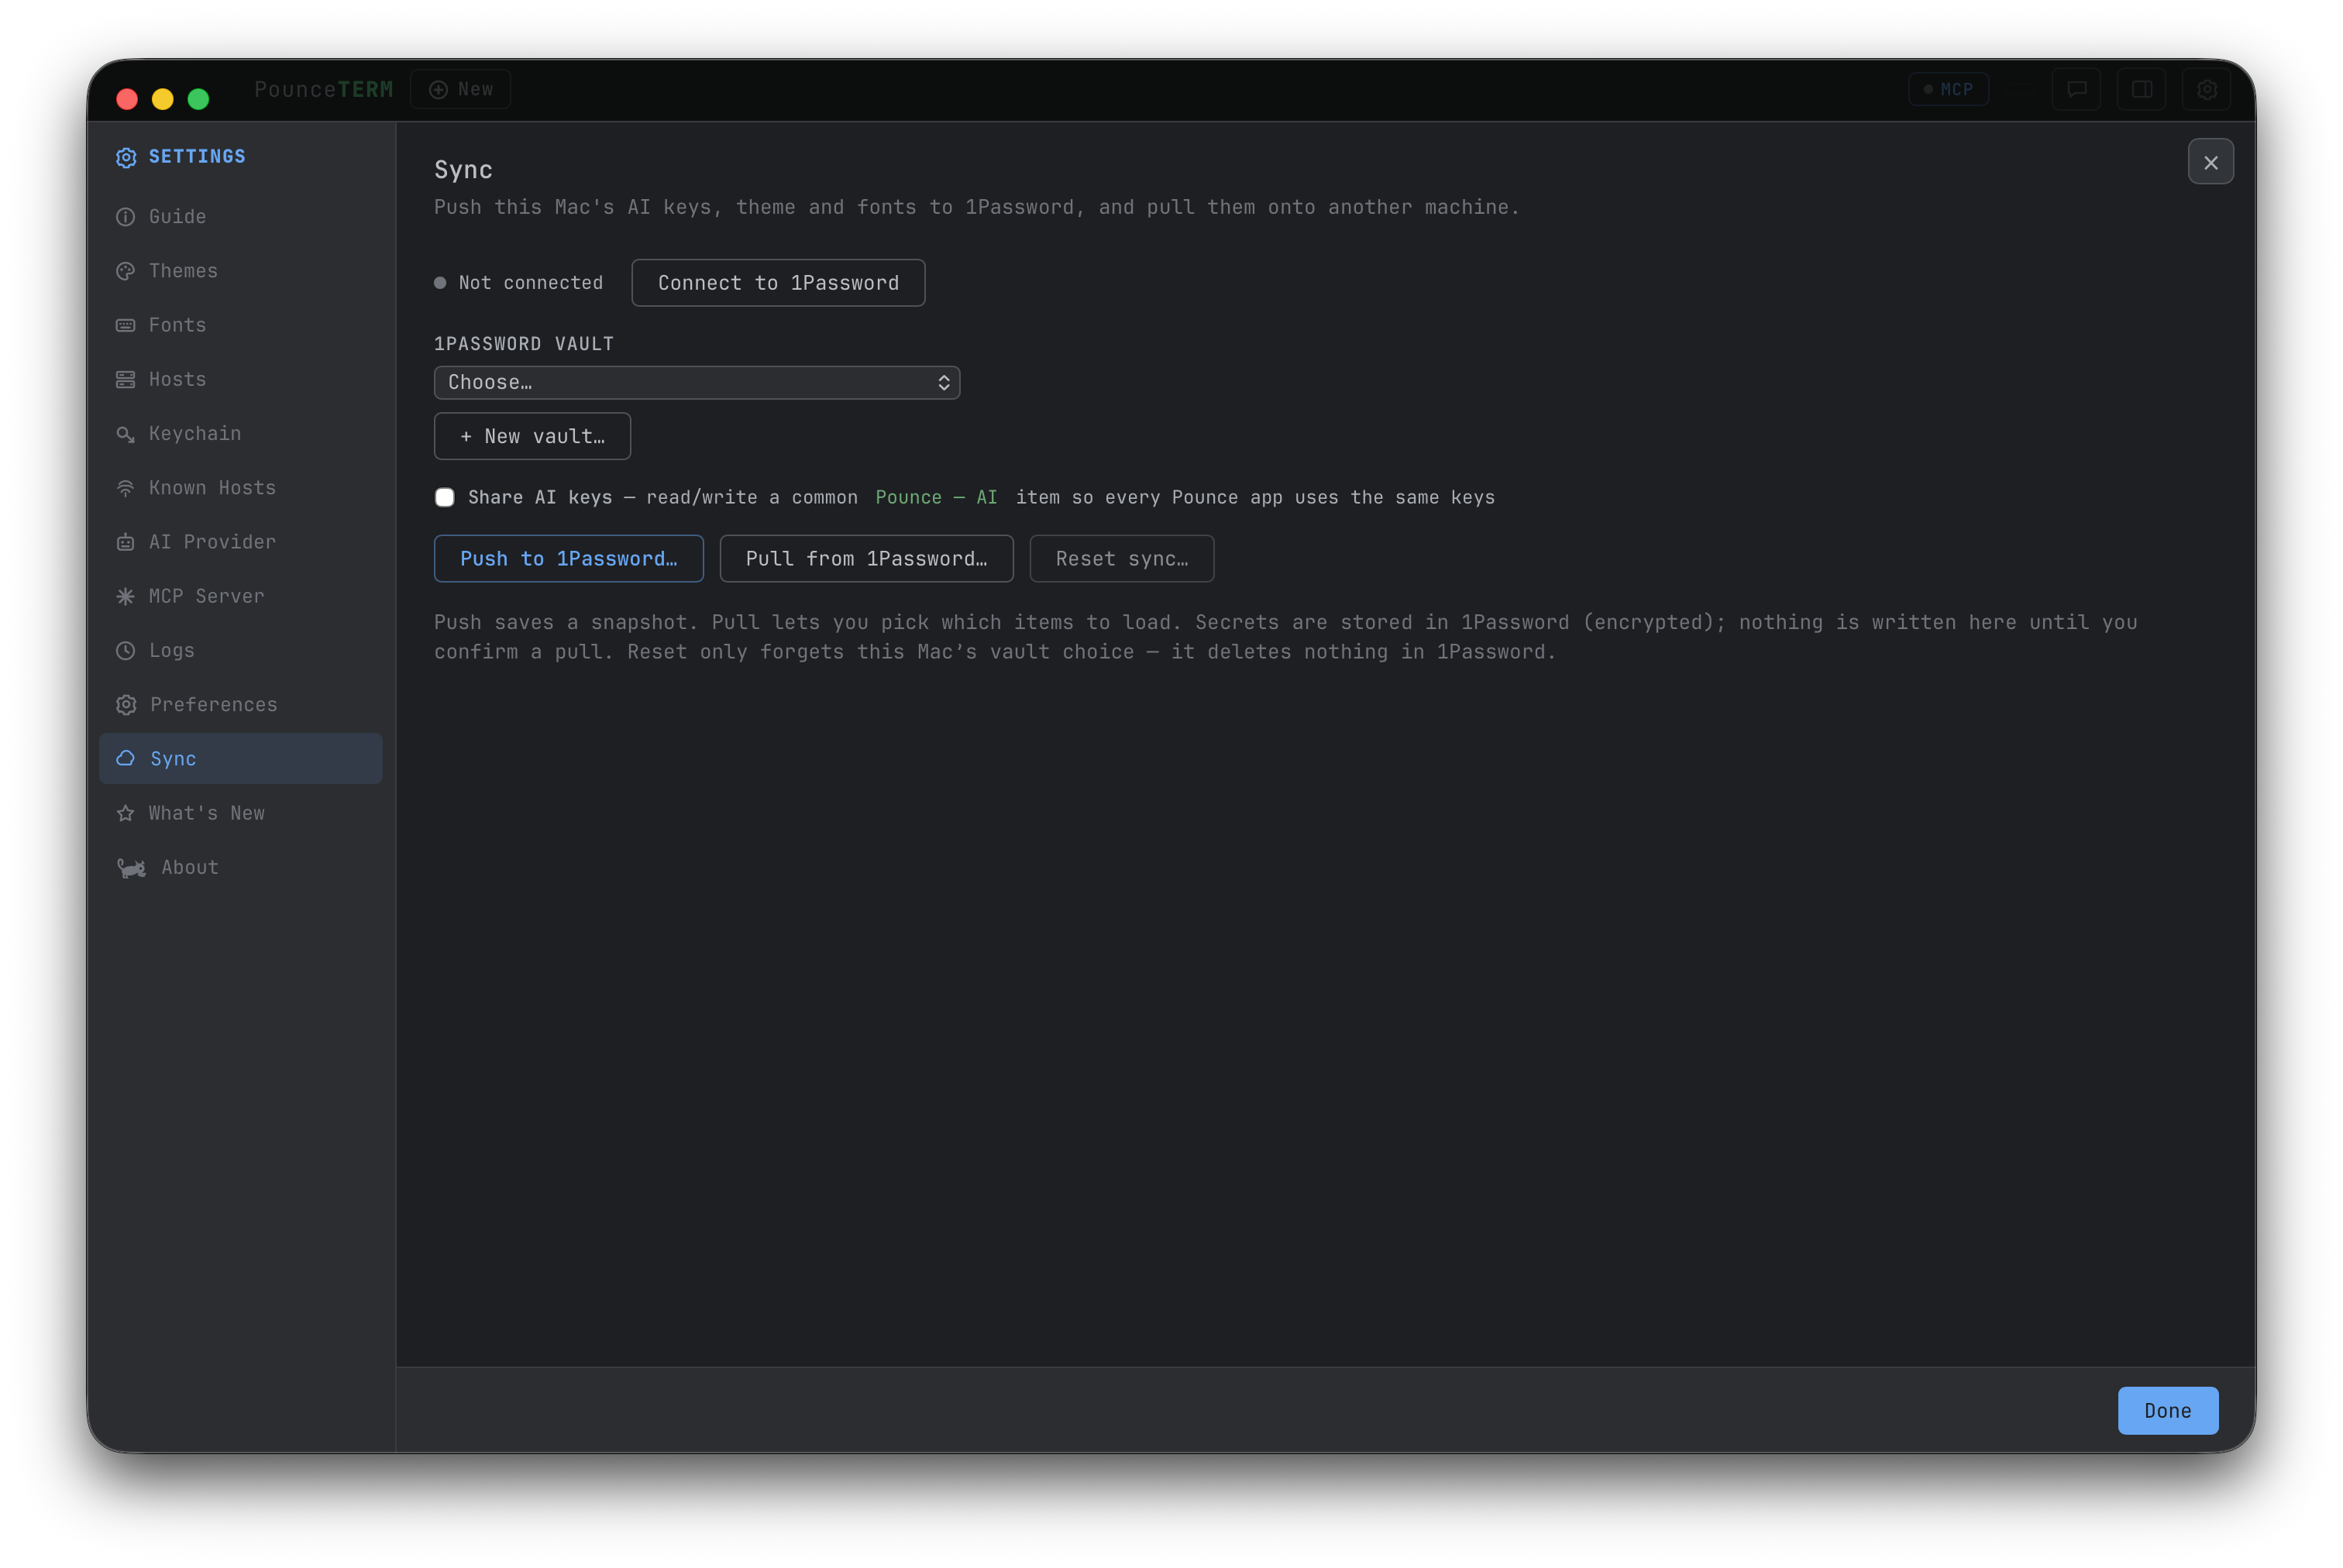Toggle the side panel icon in title bar
The height and width of the screenshot is (1568, 2343).
tap(2141, 89)
